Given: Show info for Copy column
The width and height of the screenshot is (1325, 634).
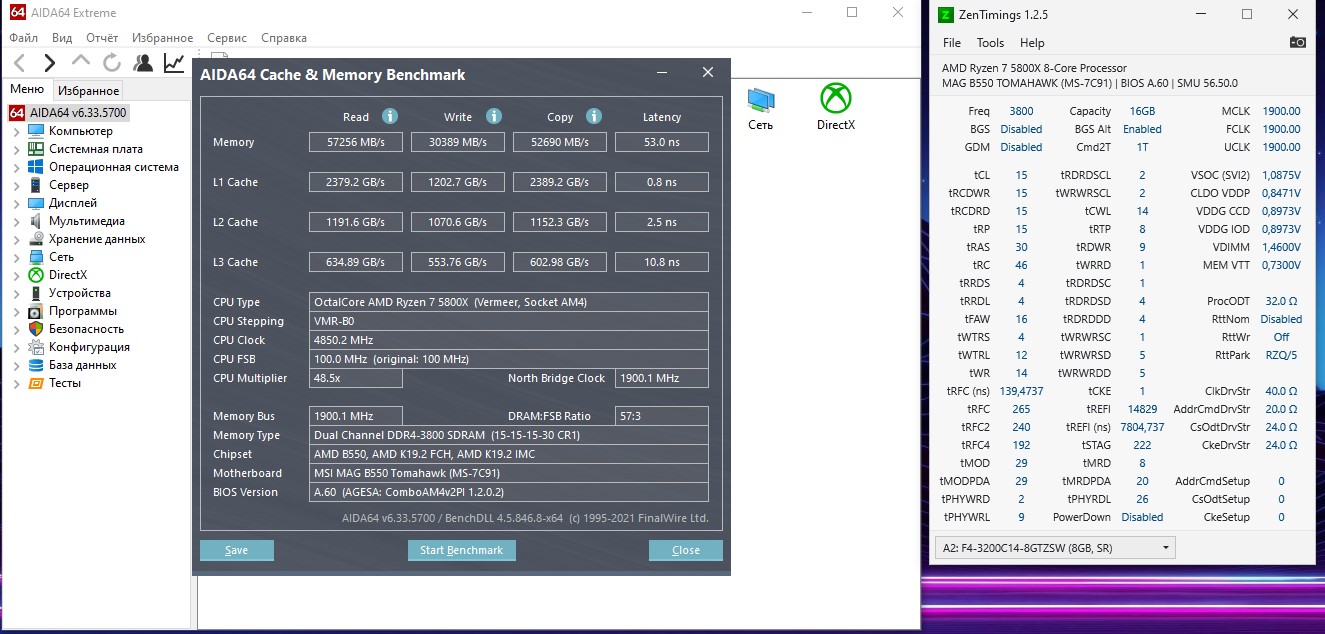Looking at the screenshot, I should (x=594, y=116).
